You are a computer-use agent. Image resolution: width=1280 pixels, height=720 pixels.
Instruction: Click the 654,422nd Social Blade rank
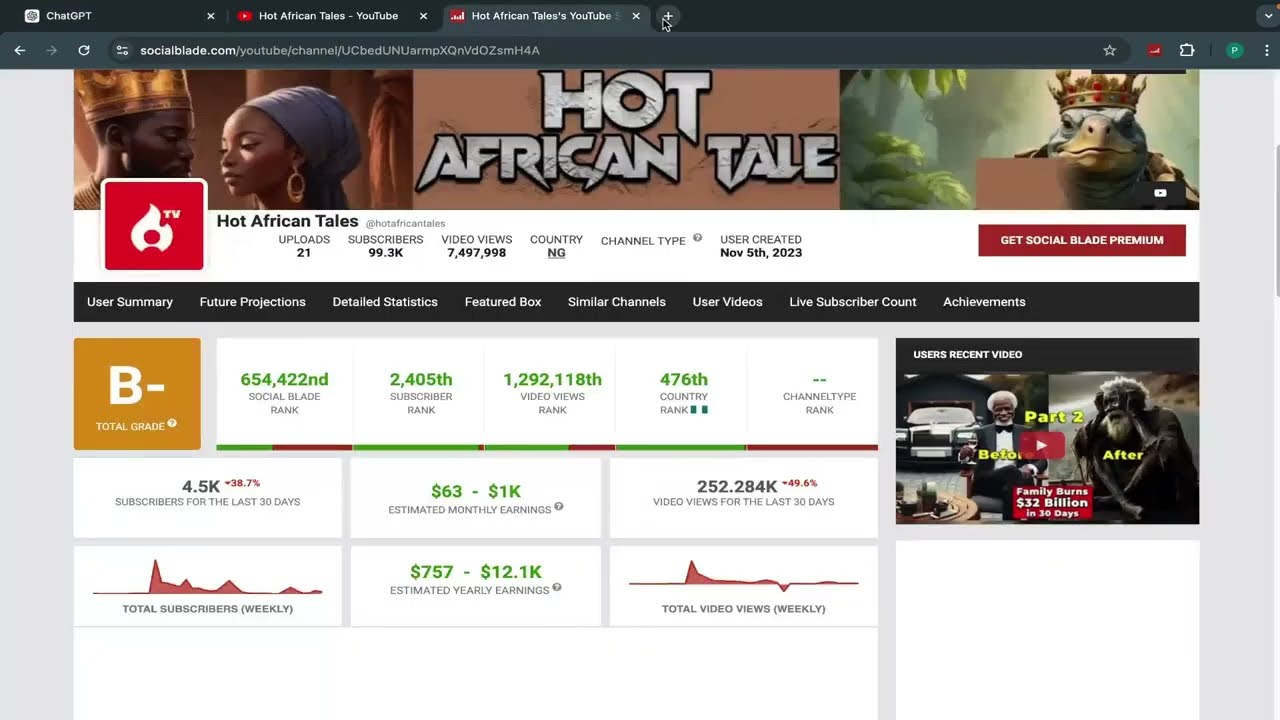tap(284, 379)
